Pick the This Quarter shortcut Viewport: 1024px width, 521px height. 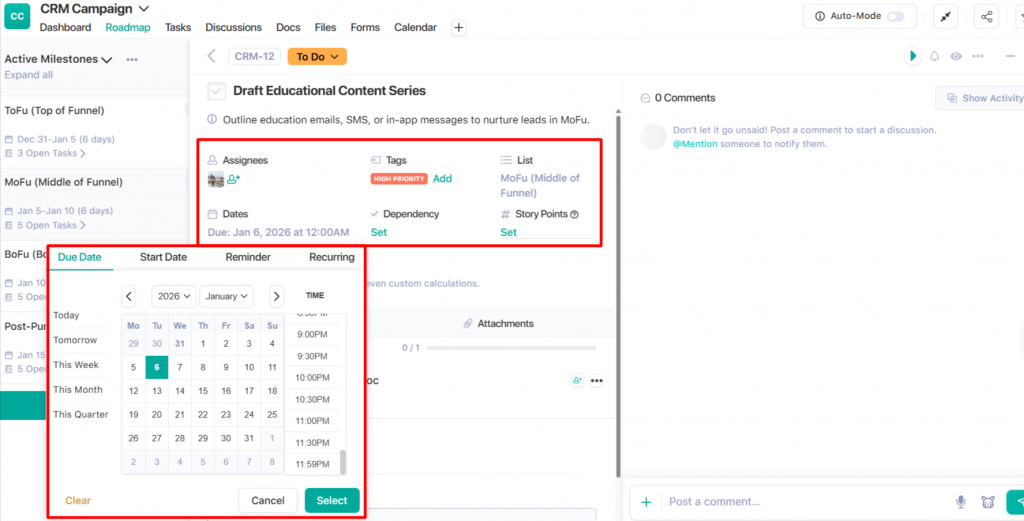click(x=81, y=415)
